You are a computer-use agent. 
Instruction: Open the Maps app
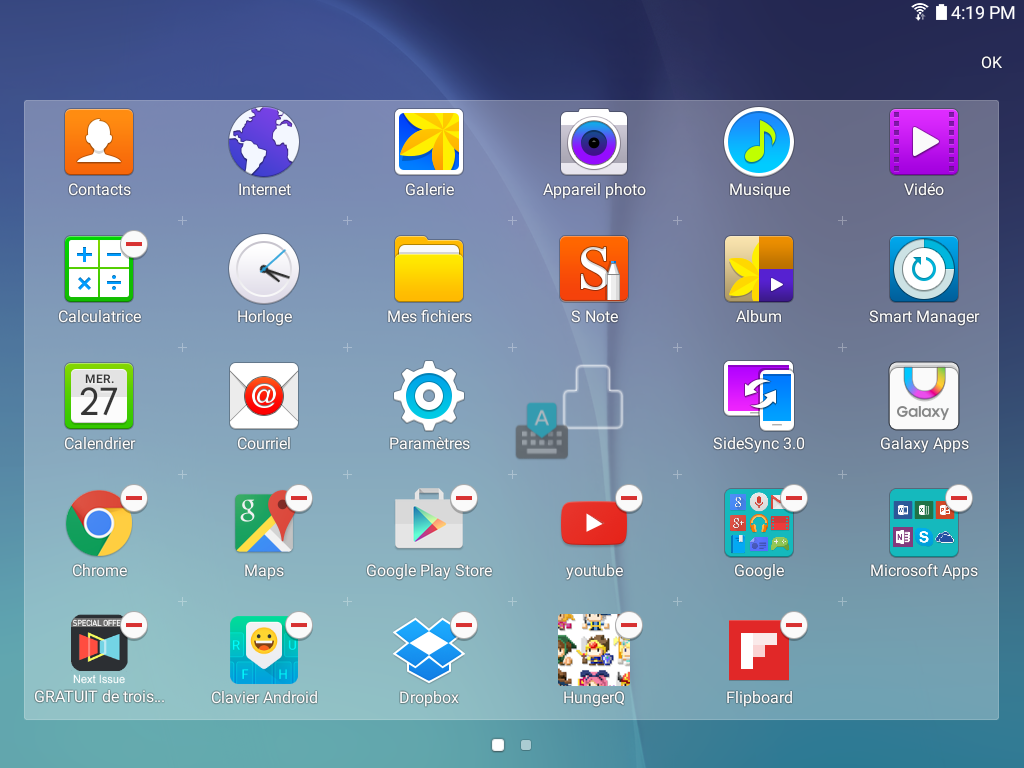264,523
